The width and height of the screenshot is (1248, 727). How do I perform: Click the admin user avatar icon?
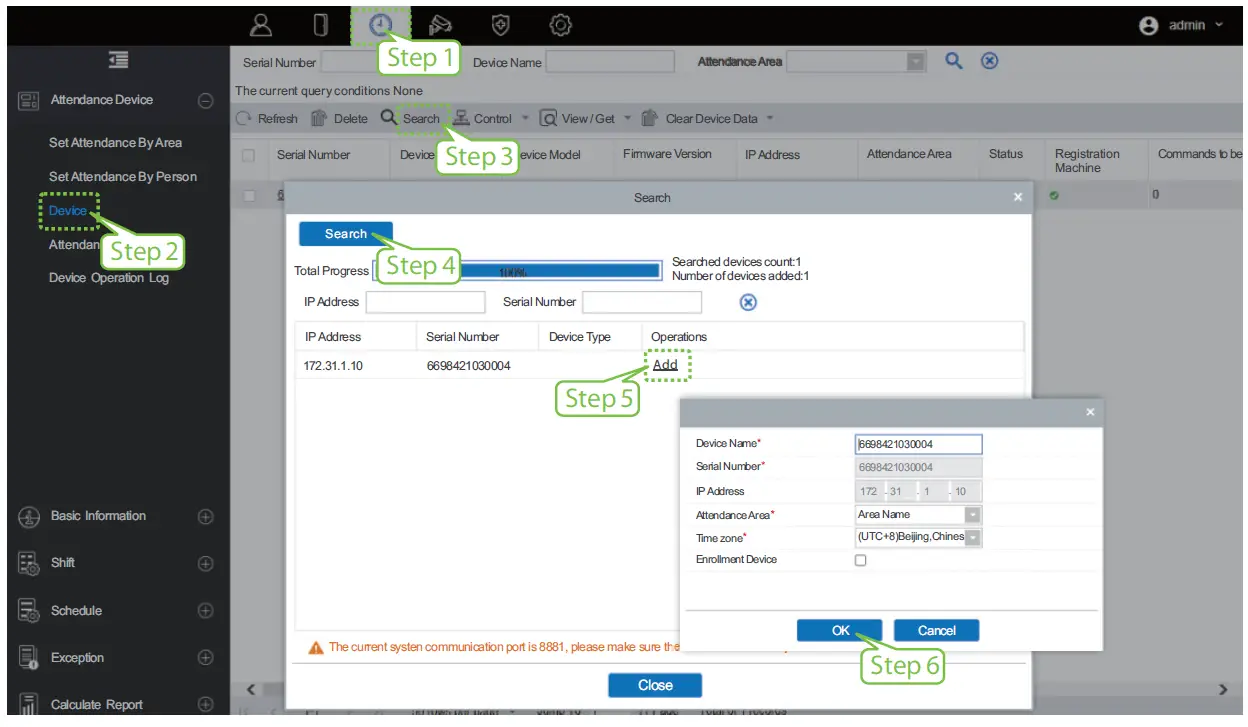tap(1149, 26)
